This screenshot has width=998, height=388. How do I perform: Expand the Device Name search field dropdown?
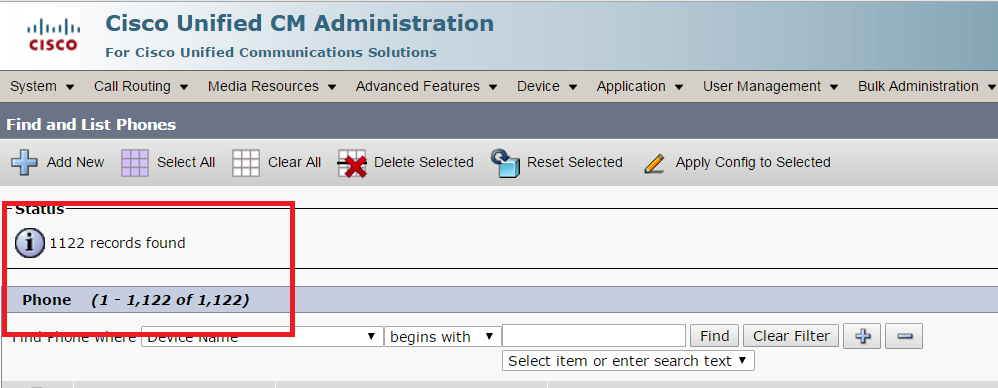[x=262, y=336]
